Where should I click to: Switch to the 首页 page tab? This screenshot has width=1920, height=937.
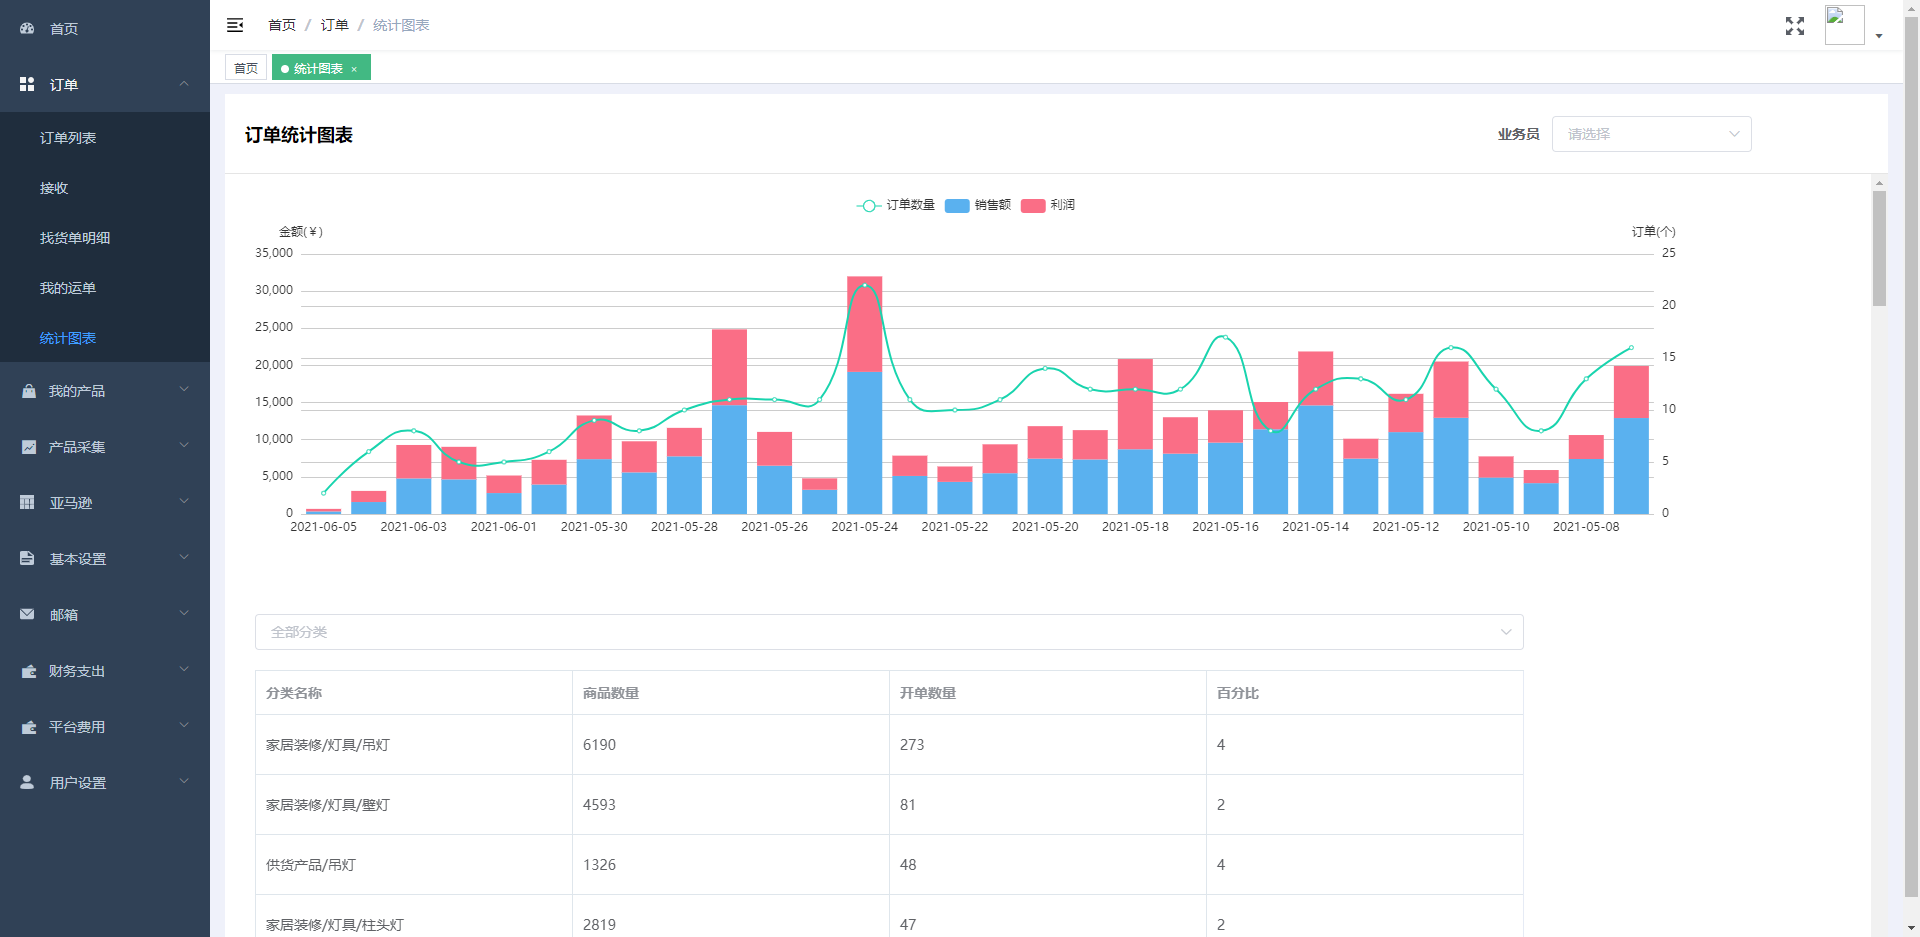click(246, 68)
